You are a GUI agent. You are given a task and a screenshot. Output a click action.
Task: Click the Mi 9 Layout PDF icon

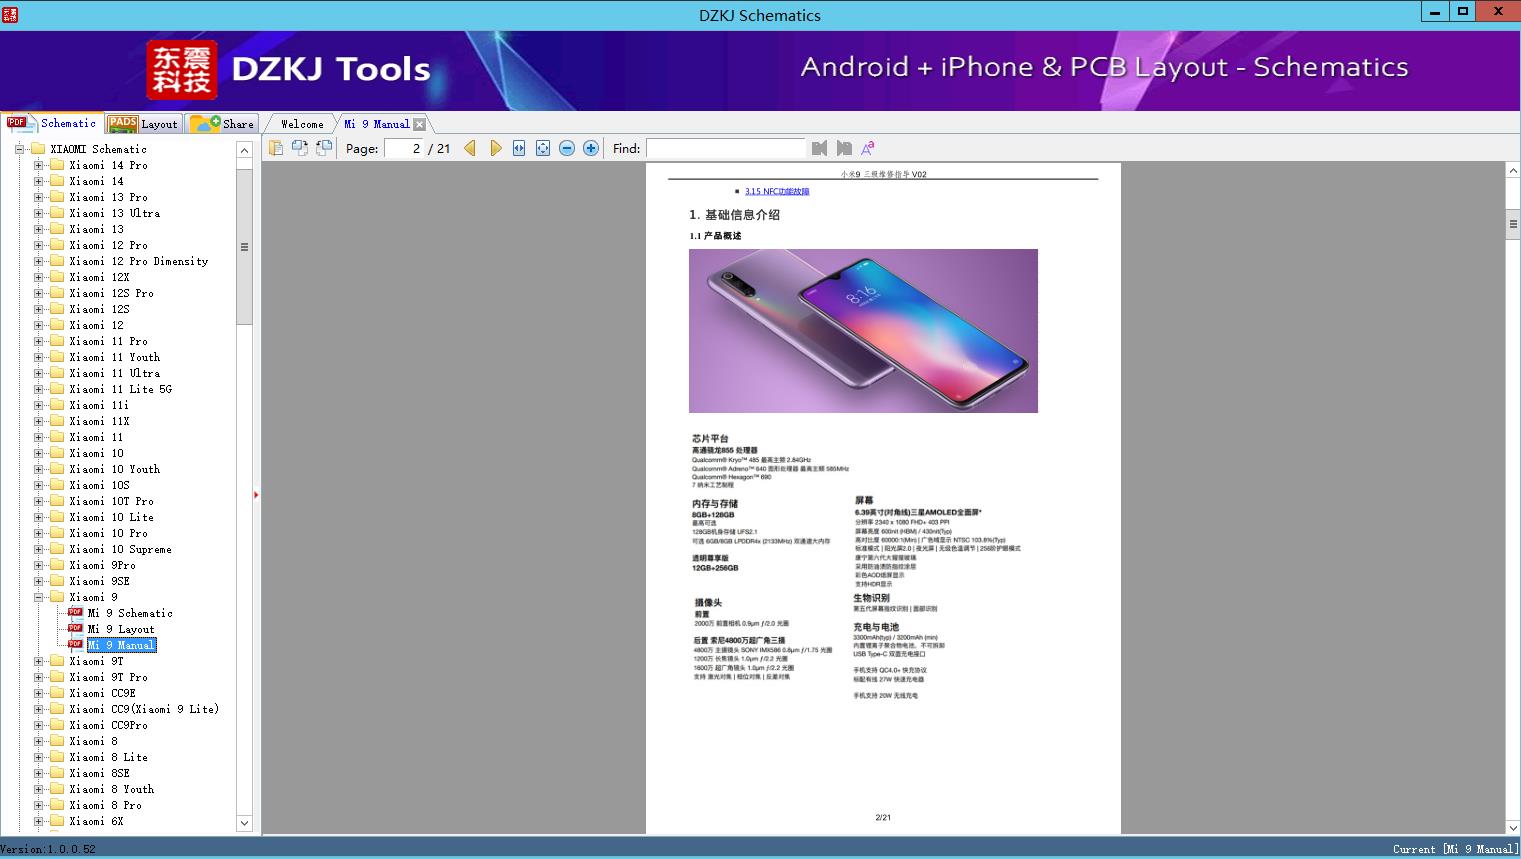75,629
